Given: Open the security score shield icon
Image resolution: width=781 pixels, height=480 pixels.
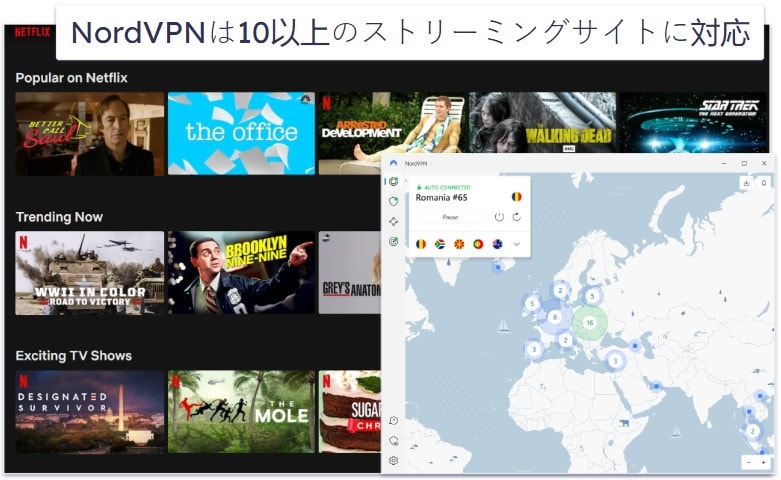Looking at the screenshot, I should [393, 441].
